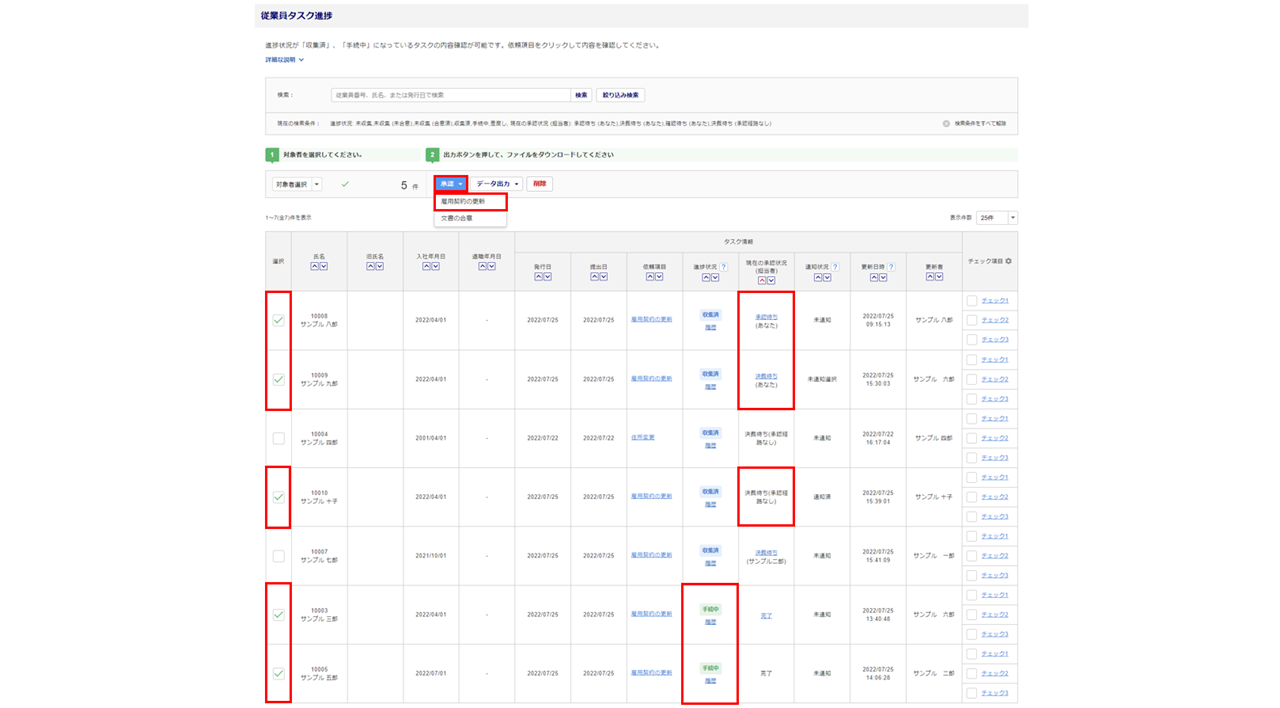Viewport: 1280px width, 708px height.
Task: Click 収集済 status badge in 10010 row
Action: coord(710,491)
